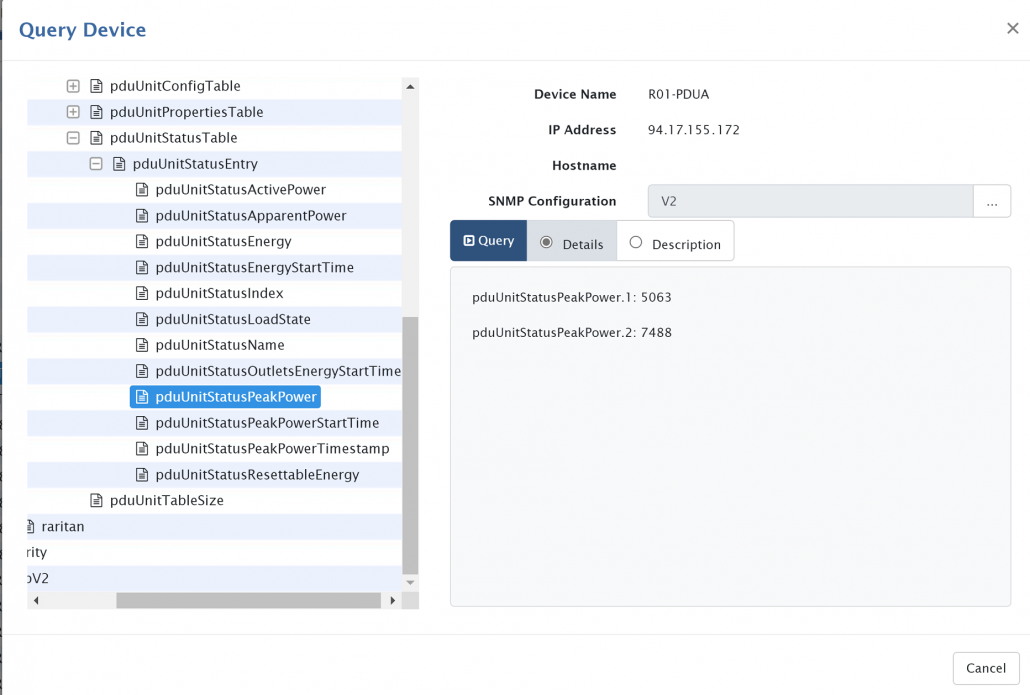Click the horizontal scrollbar in the tree panel
Screen dimensions: 1030x695
coord(248,601)
